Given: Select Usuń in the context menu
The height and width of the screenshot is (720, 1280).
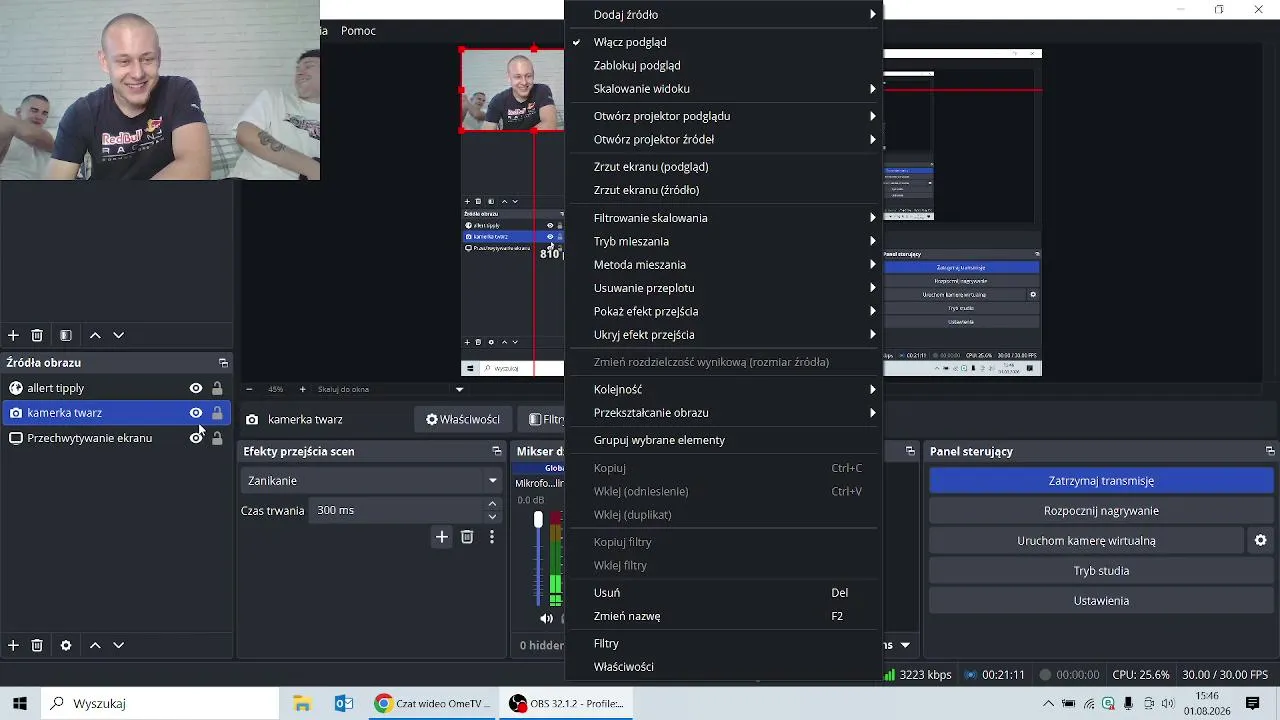Looking at the screenshot, I should [x=724, y=593].
